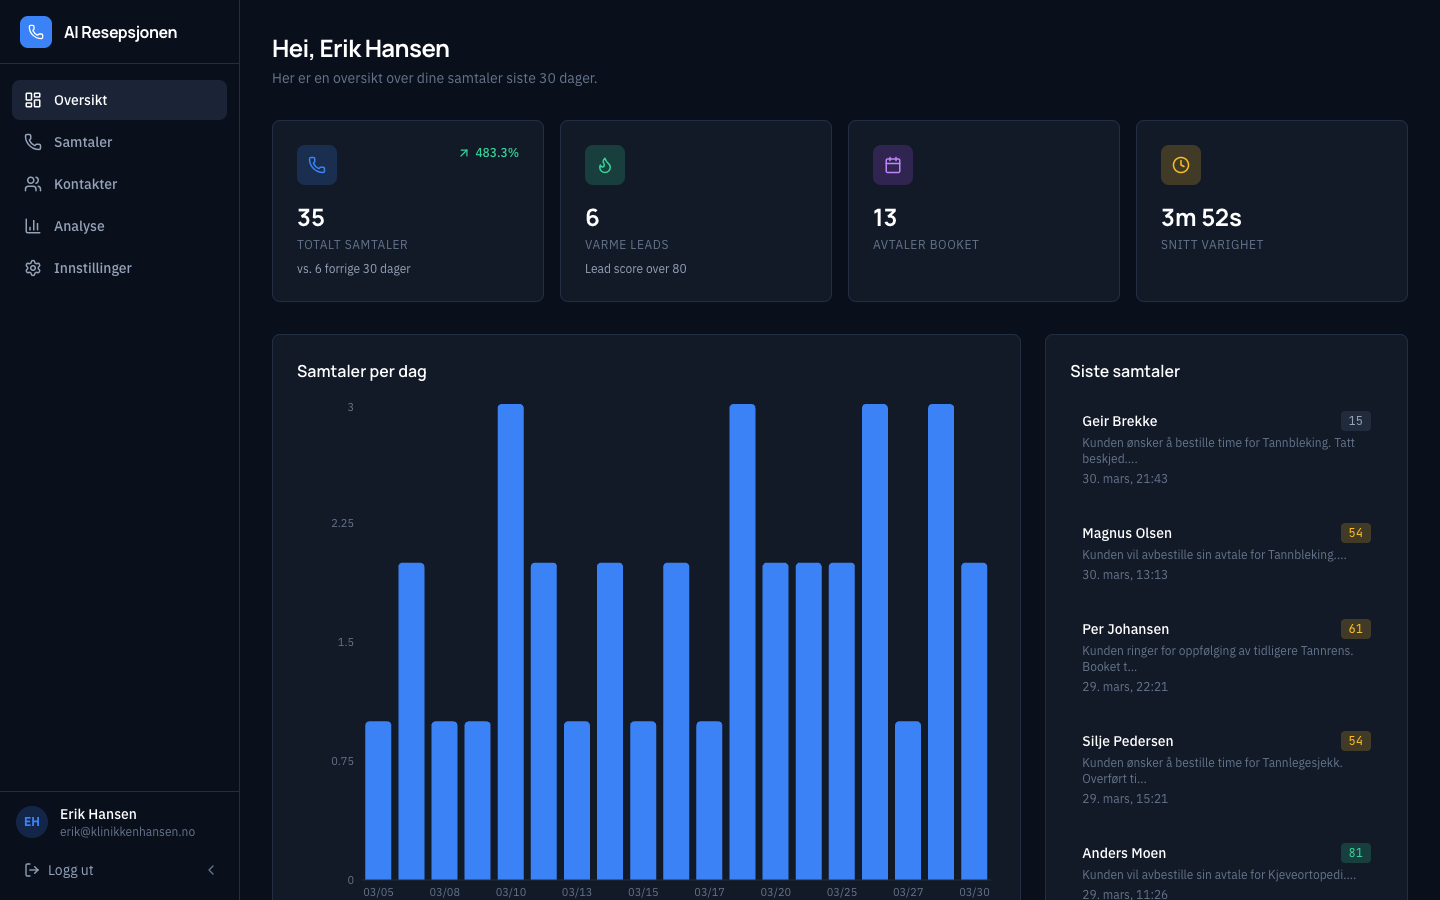Click the blue phone icon on Totalt Samtaler card
This screenshot has height=900, width=1440.
tap(317, 165)
